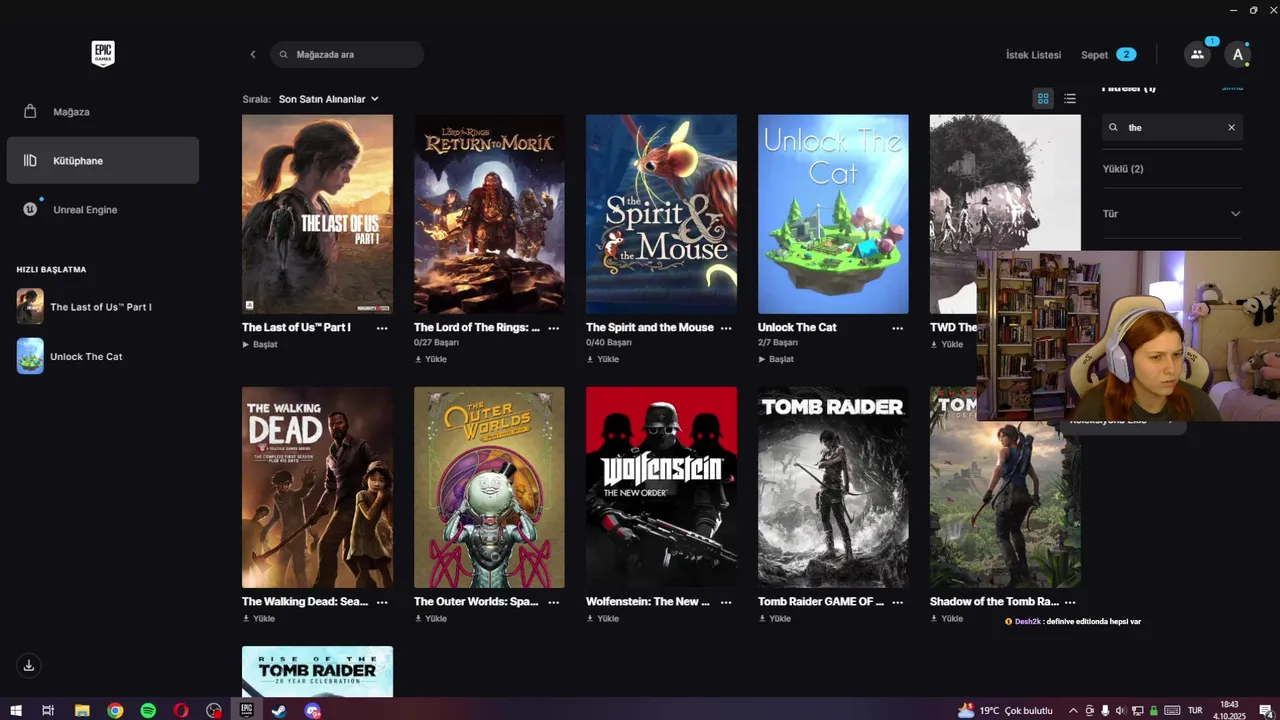Click Yükle under The Outer Worlds

click(431, 618)
